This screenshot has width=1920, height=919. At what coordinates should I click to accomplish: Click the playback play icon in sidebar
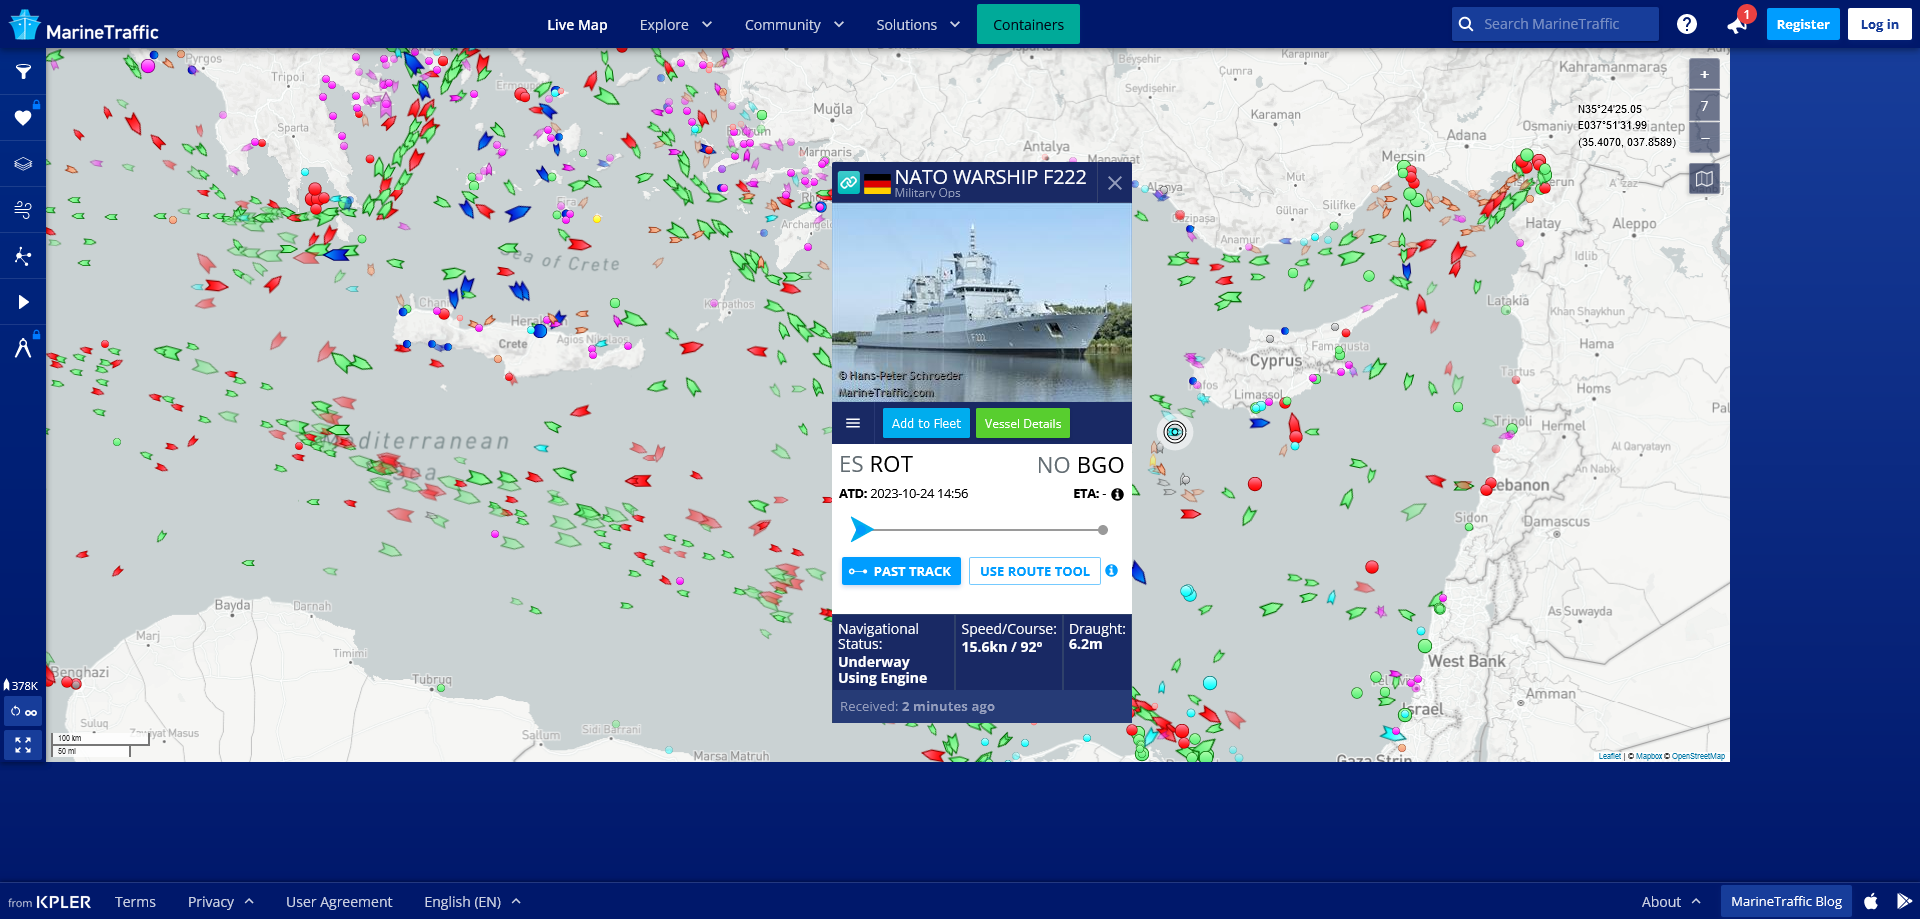pyautogui.click(x=23, y=302)
